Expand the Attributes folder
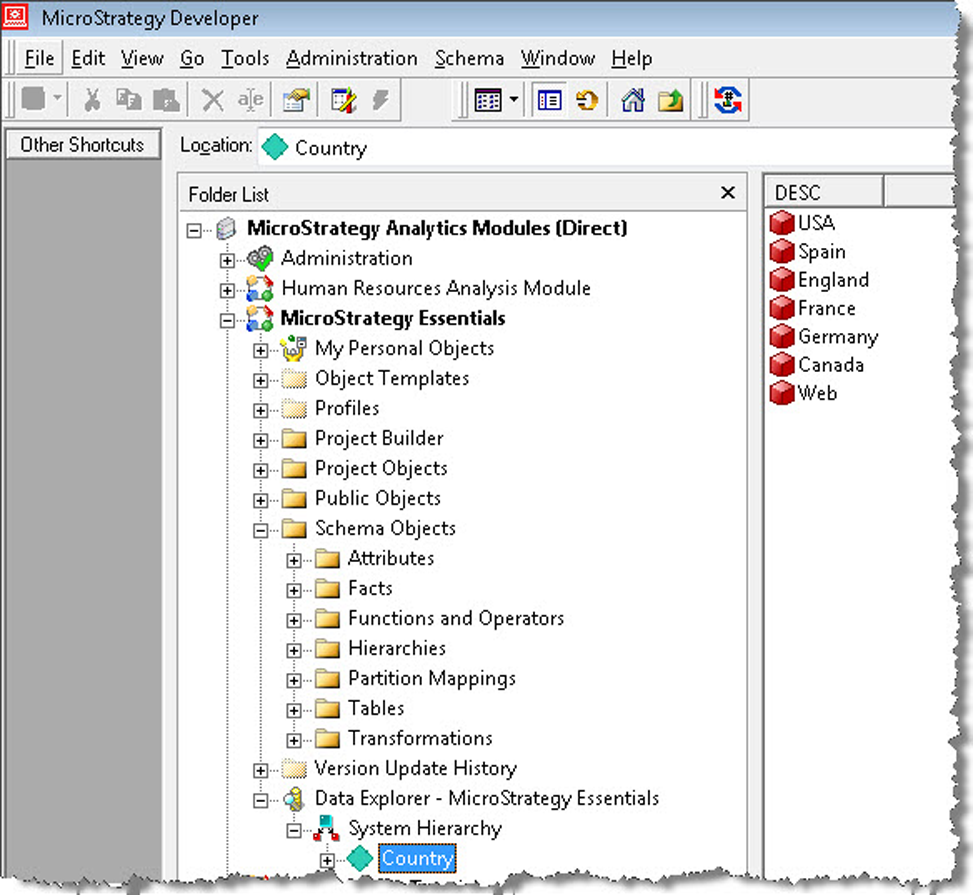The height and width of the screenshot is (895, 973). 292,558
